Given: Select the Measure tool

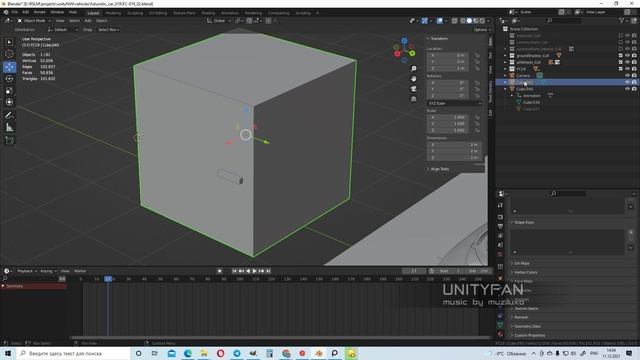Looking at the screenshot, I should (9, 128).
